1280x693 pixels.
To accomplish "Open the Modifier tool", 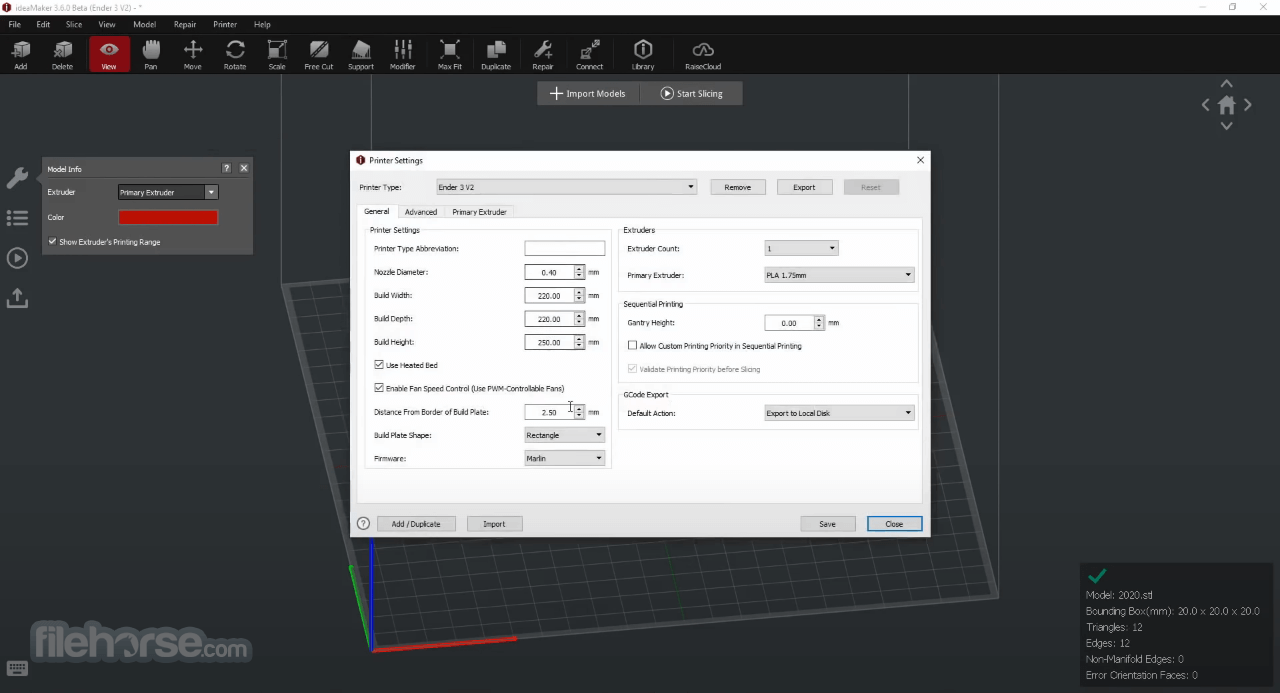I will click(x=403, y=54).
